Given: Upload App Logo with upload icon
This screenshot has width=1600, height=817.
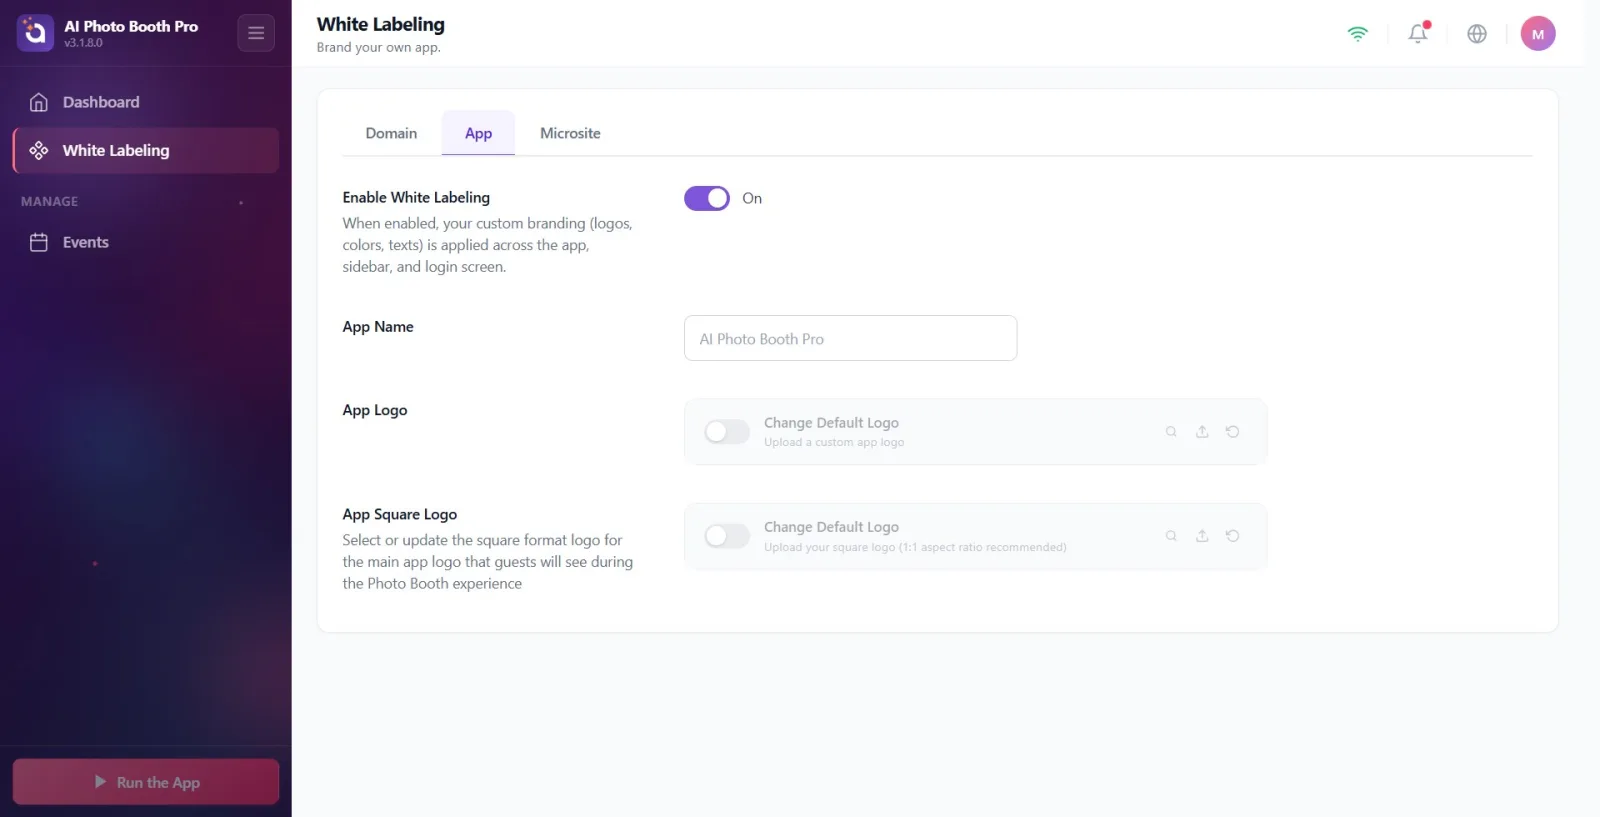Looking at the screenshot, I should (x=1202, y=432).
